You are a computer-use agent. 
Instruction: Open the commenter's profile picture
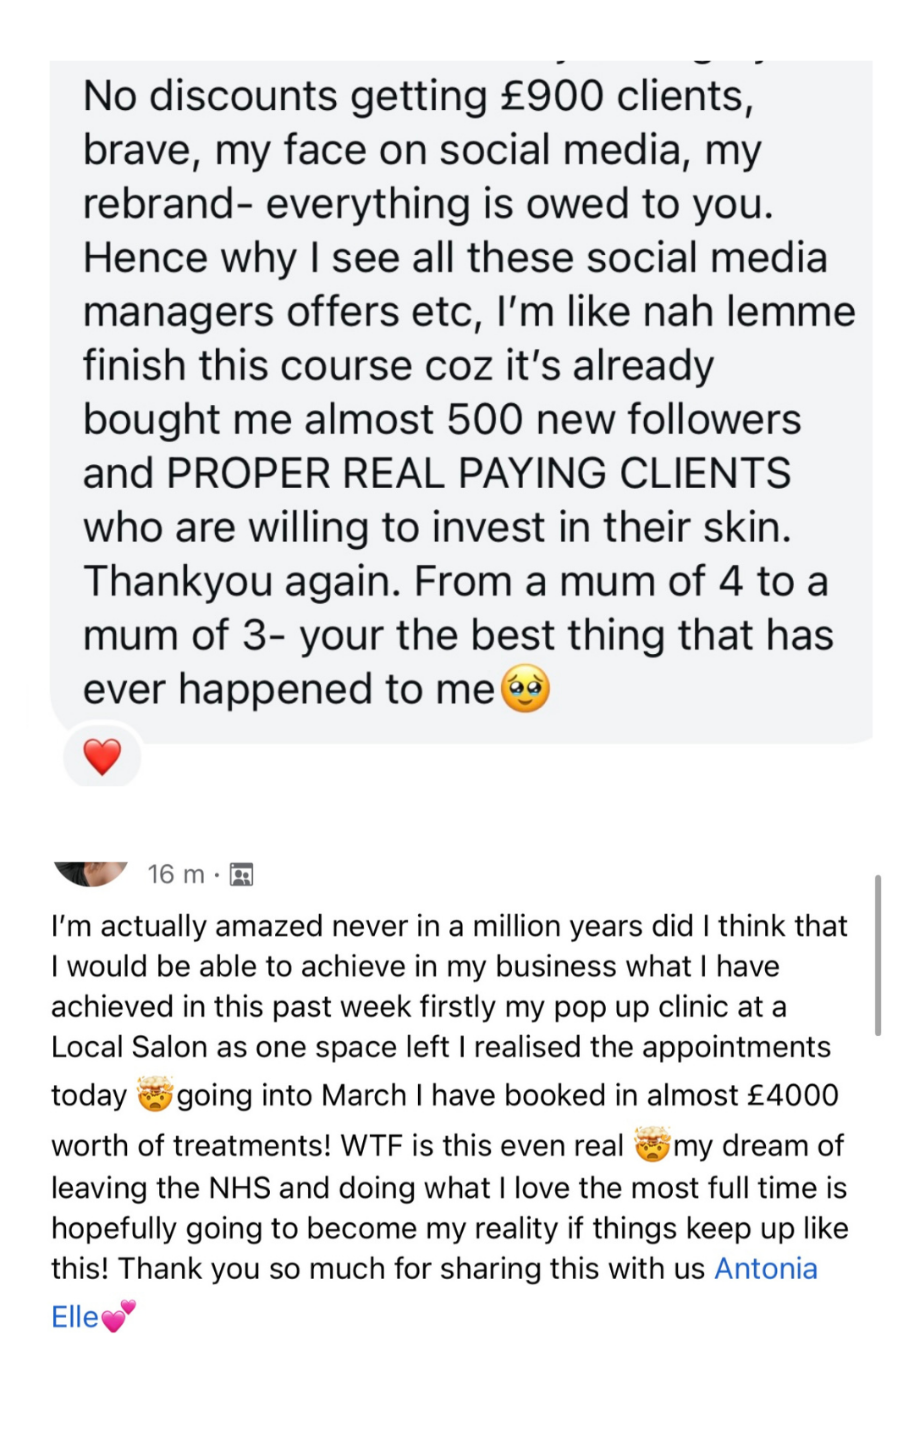tap(91, 872)
